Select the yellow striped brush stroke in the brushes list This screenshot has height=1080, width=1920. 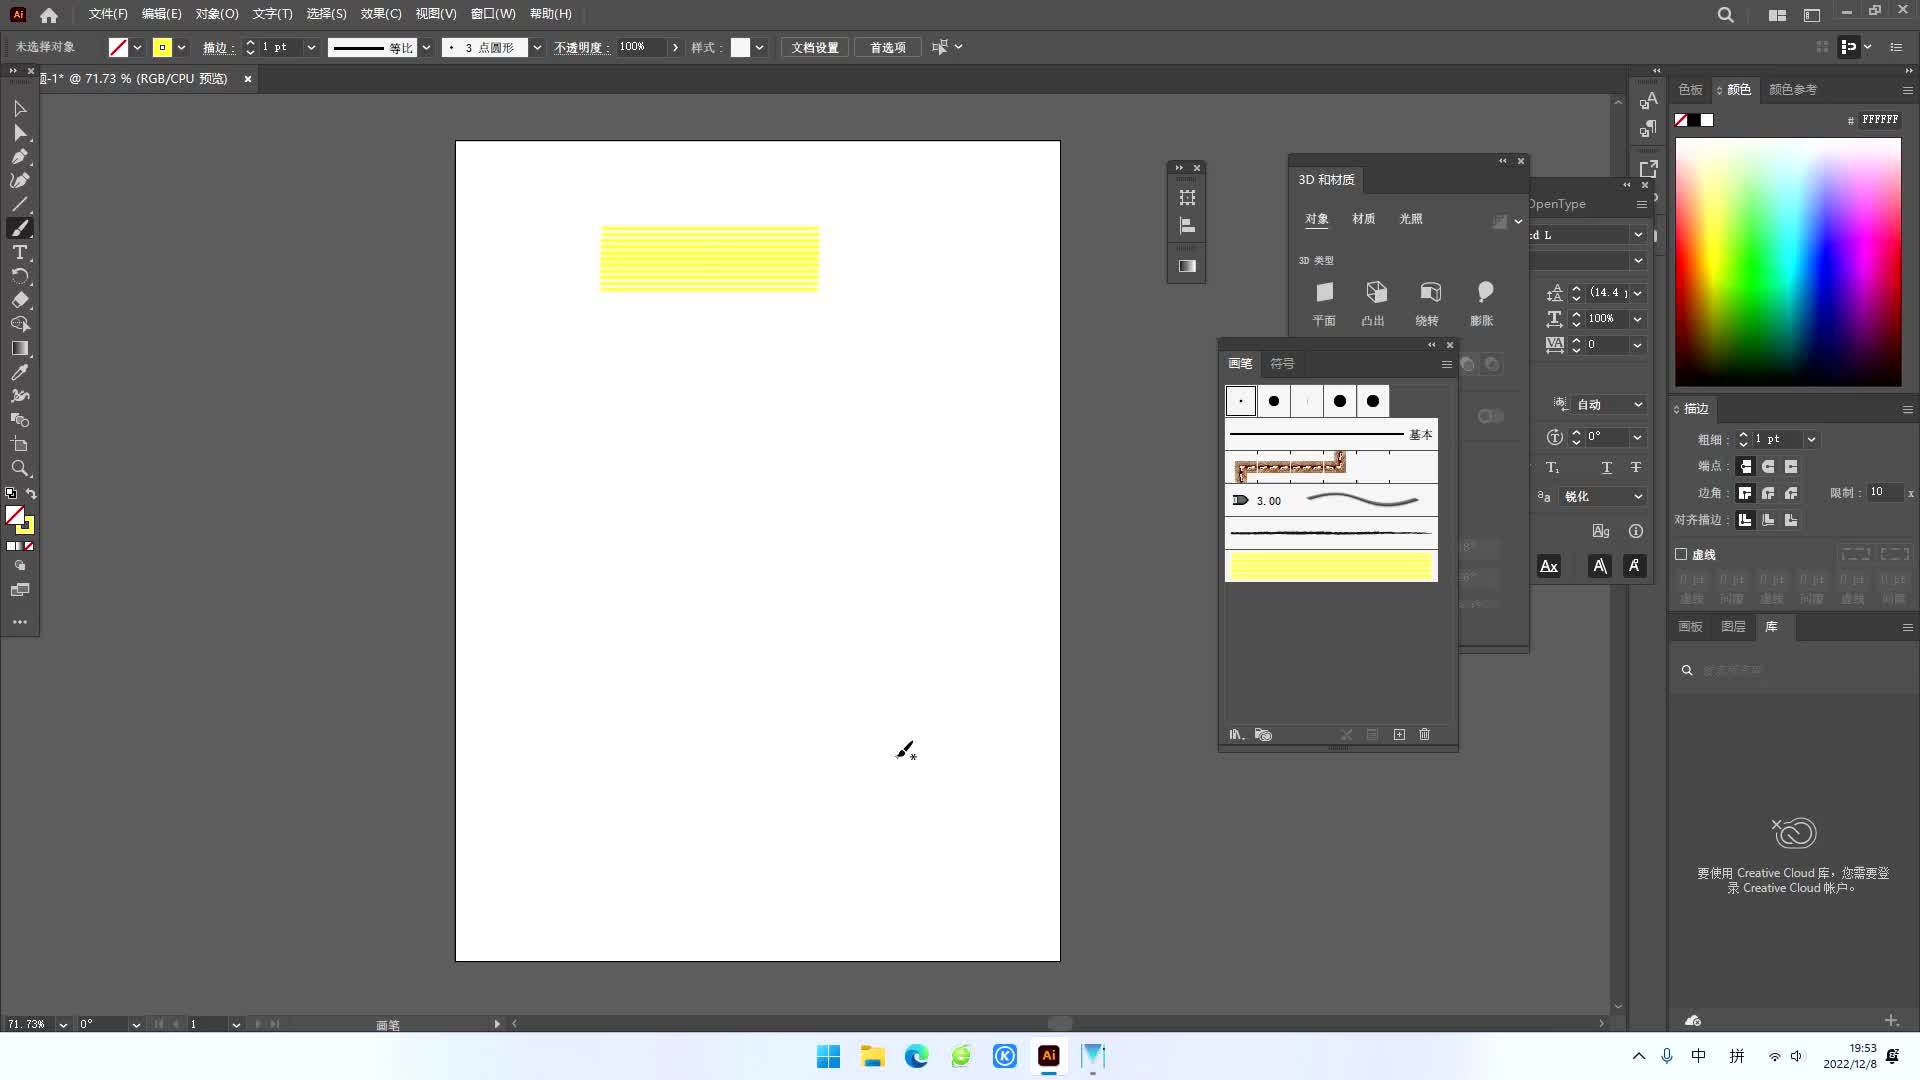tap(1330, 565)
